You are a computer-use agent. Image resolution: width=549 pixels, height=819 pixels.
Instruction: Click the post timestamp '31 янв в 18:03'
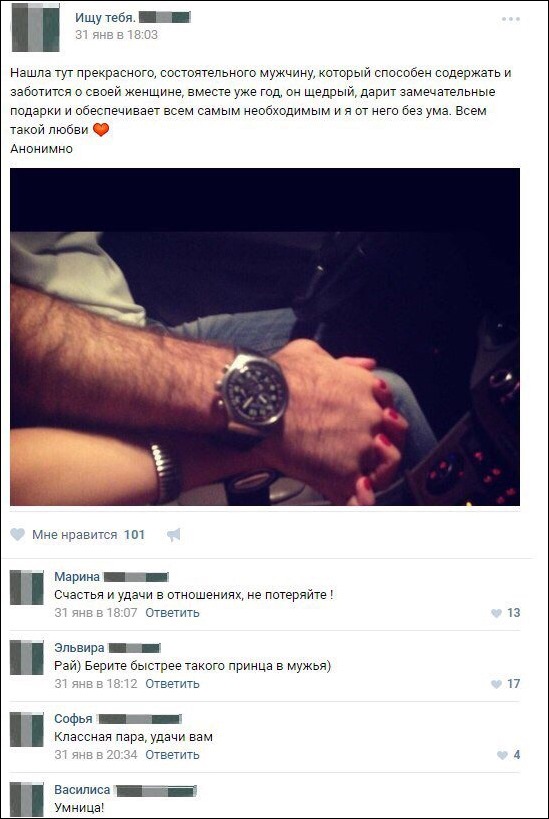(x=116, y=35)
